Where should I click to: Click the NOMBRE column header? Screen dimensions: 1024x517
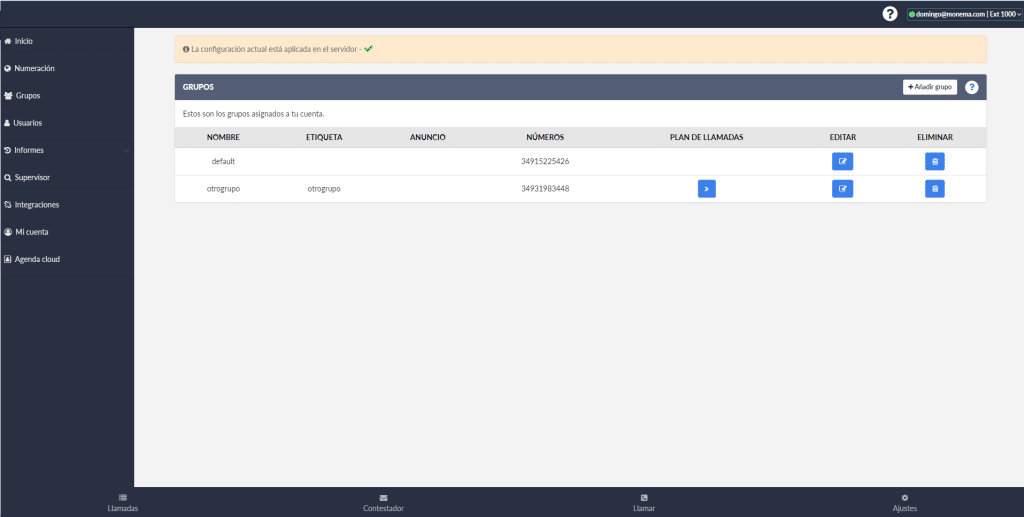pos(223,137)
